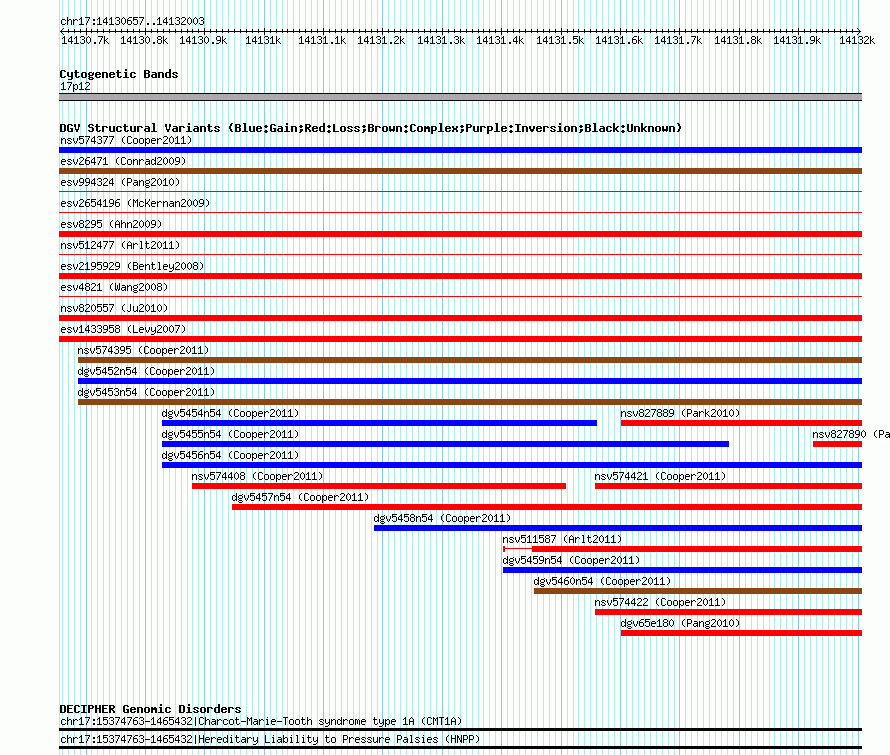Open the nsv511587 (Arlt2011) variant
Viewport: 890px width, 755px height.
[562, 539]
